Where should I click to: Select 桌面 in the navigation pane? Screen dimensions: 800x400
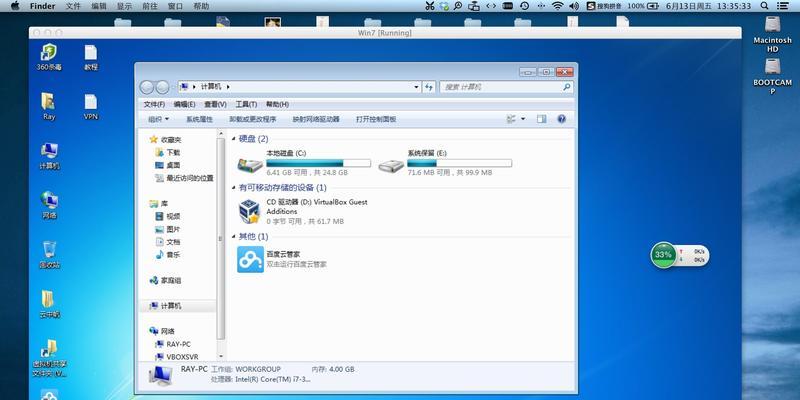168,165
